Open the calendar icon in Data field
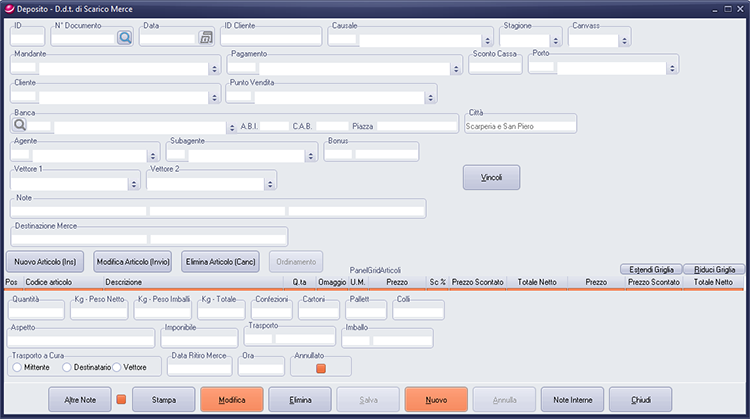 206,38
